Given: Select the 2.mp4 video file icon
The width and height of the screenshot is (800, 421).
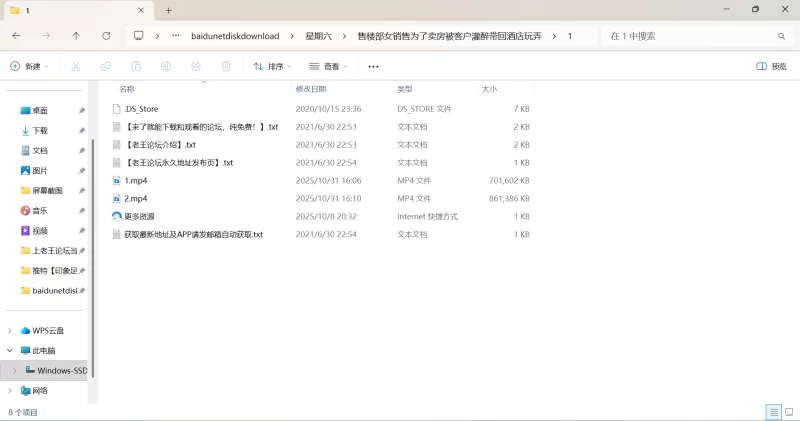Looking at the screenshot, I should 116,199.
